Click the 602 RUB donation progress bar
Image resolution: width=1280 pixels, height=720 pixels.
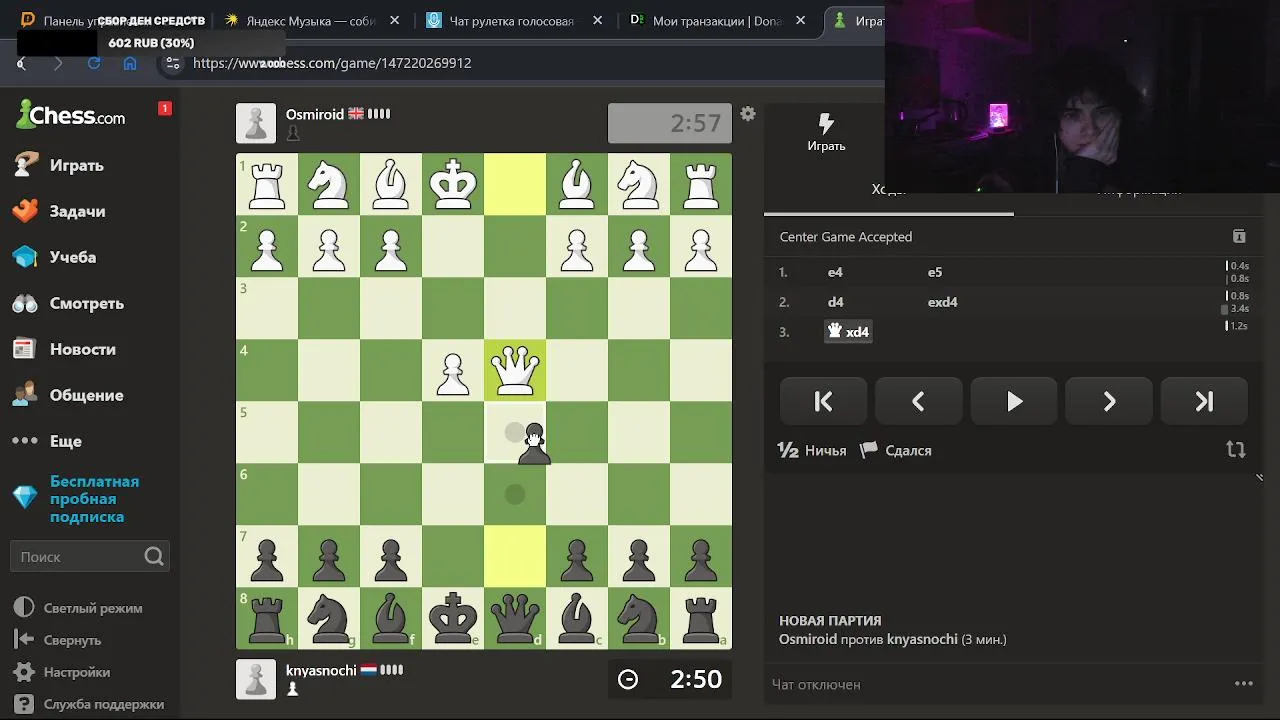click(151, 43)
